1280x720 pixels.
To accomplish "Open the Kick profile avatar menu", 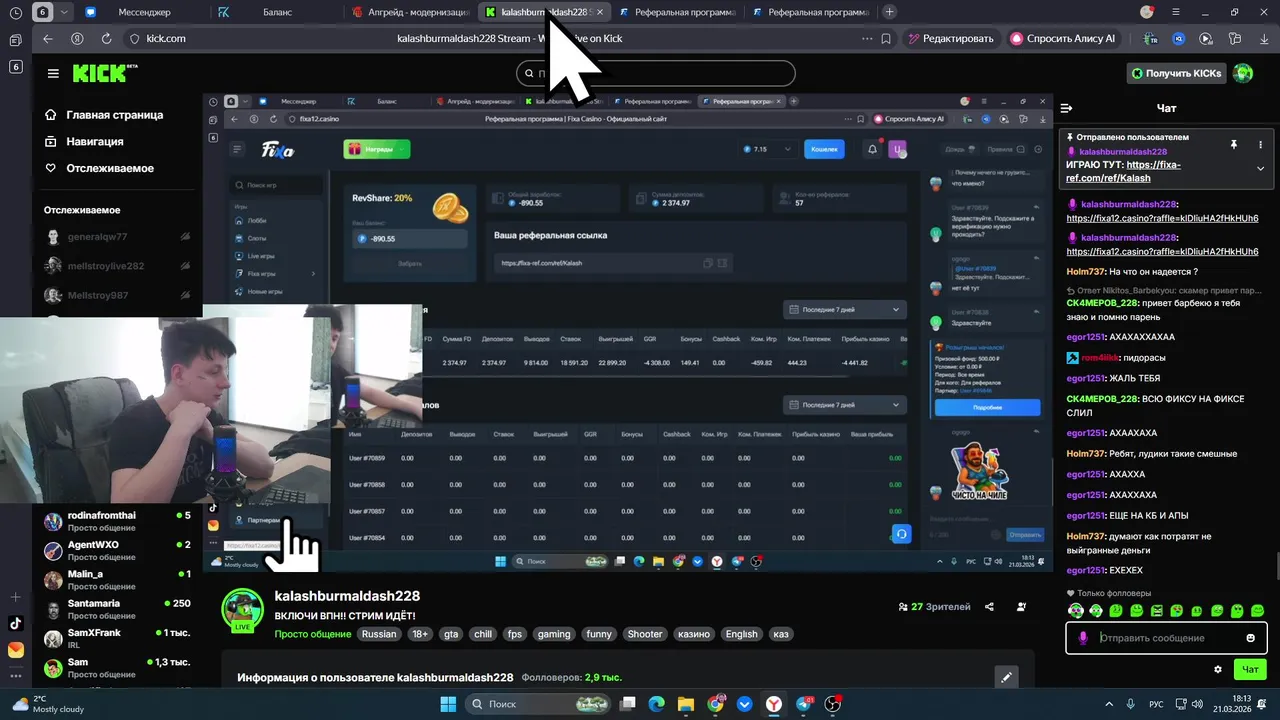I will pyautogui.click(x=1243, y=73).
